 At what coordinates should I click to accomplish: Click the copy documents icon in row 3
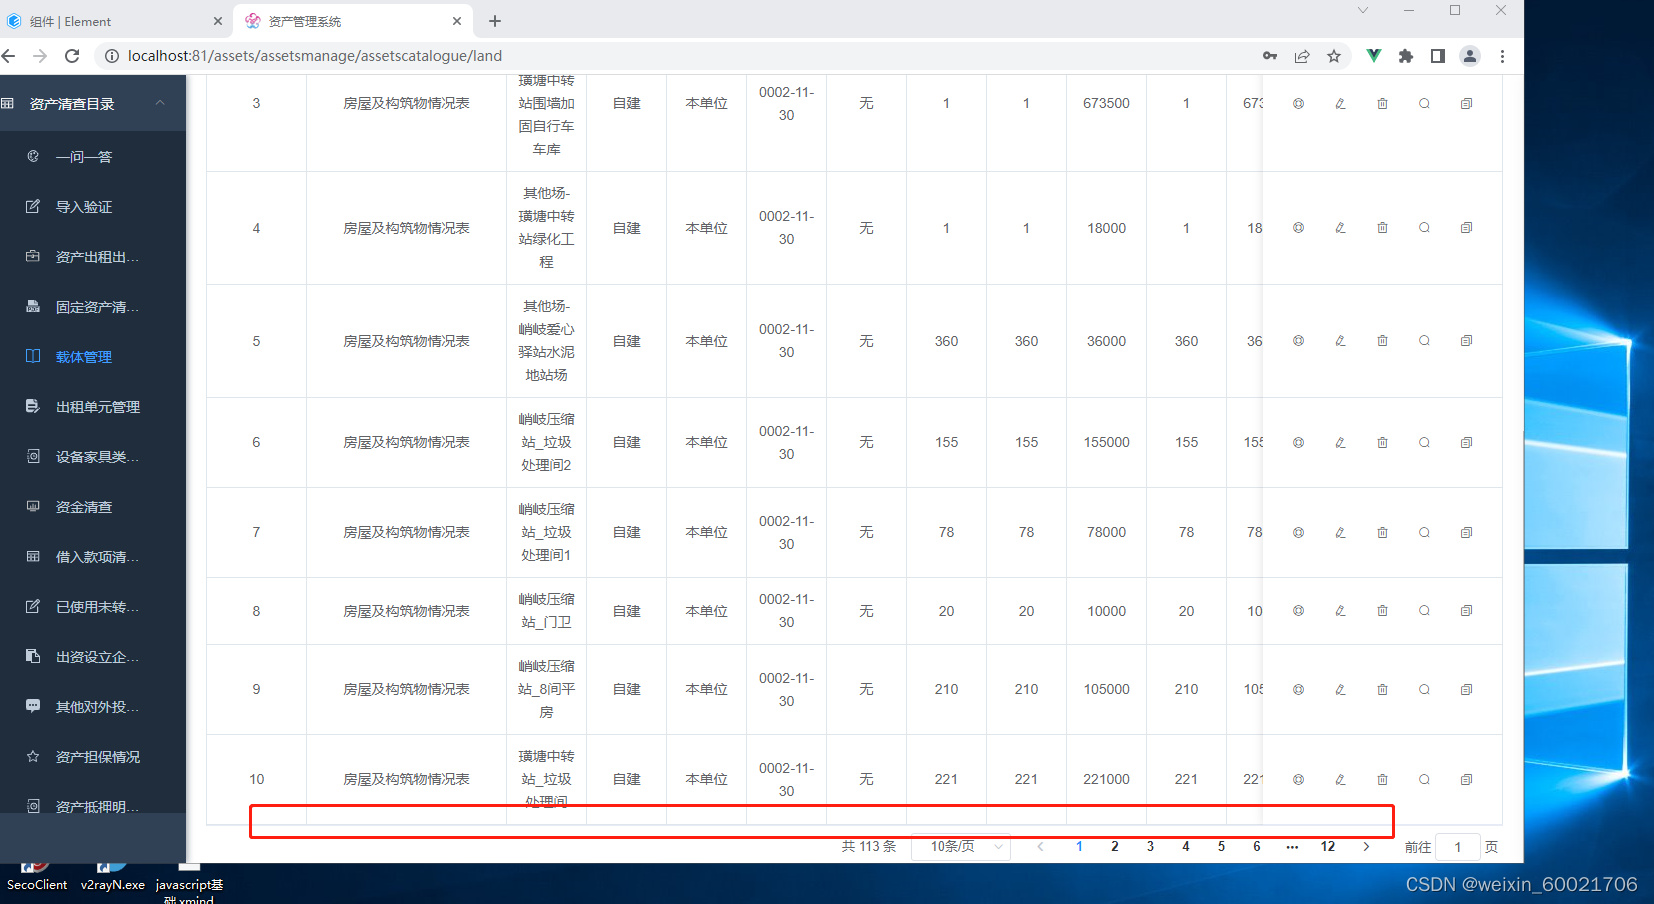(x=1466, y=103)
